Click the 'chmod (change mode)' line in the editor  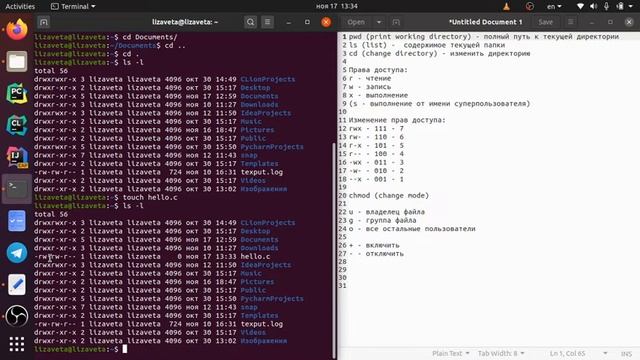click(389, 196)
